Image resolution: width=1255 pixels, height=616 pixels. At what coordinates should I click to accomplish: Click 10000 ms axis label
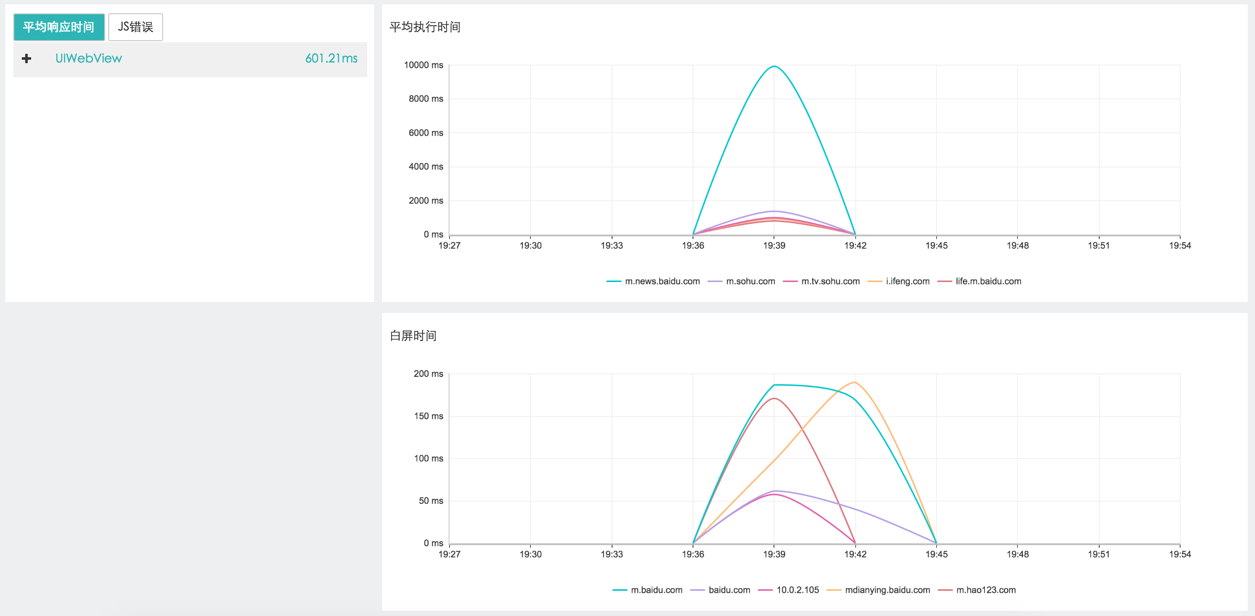(423, 65)
